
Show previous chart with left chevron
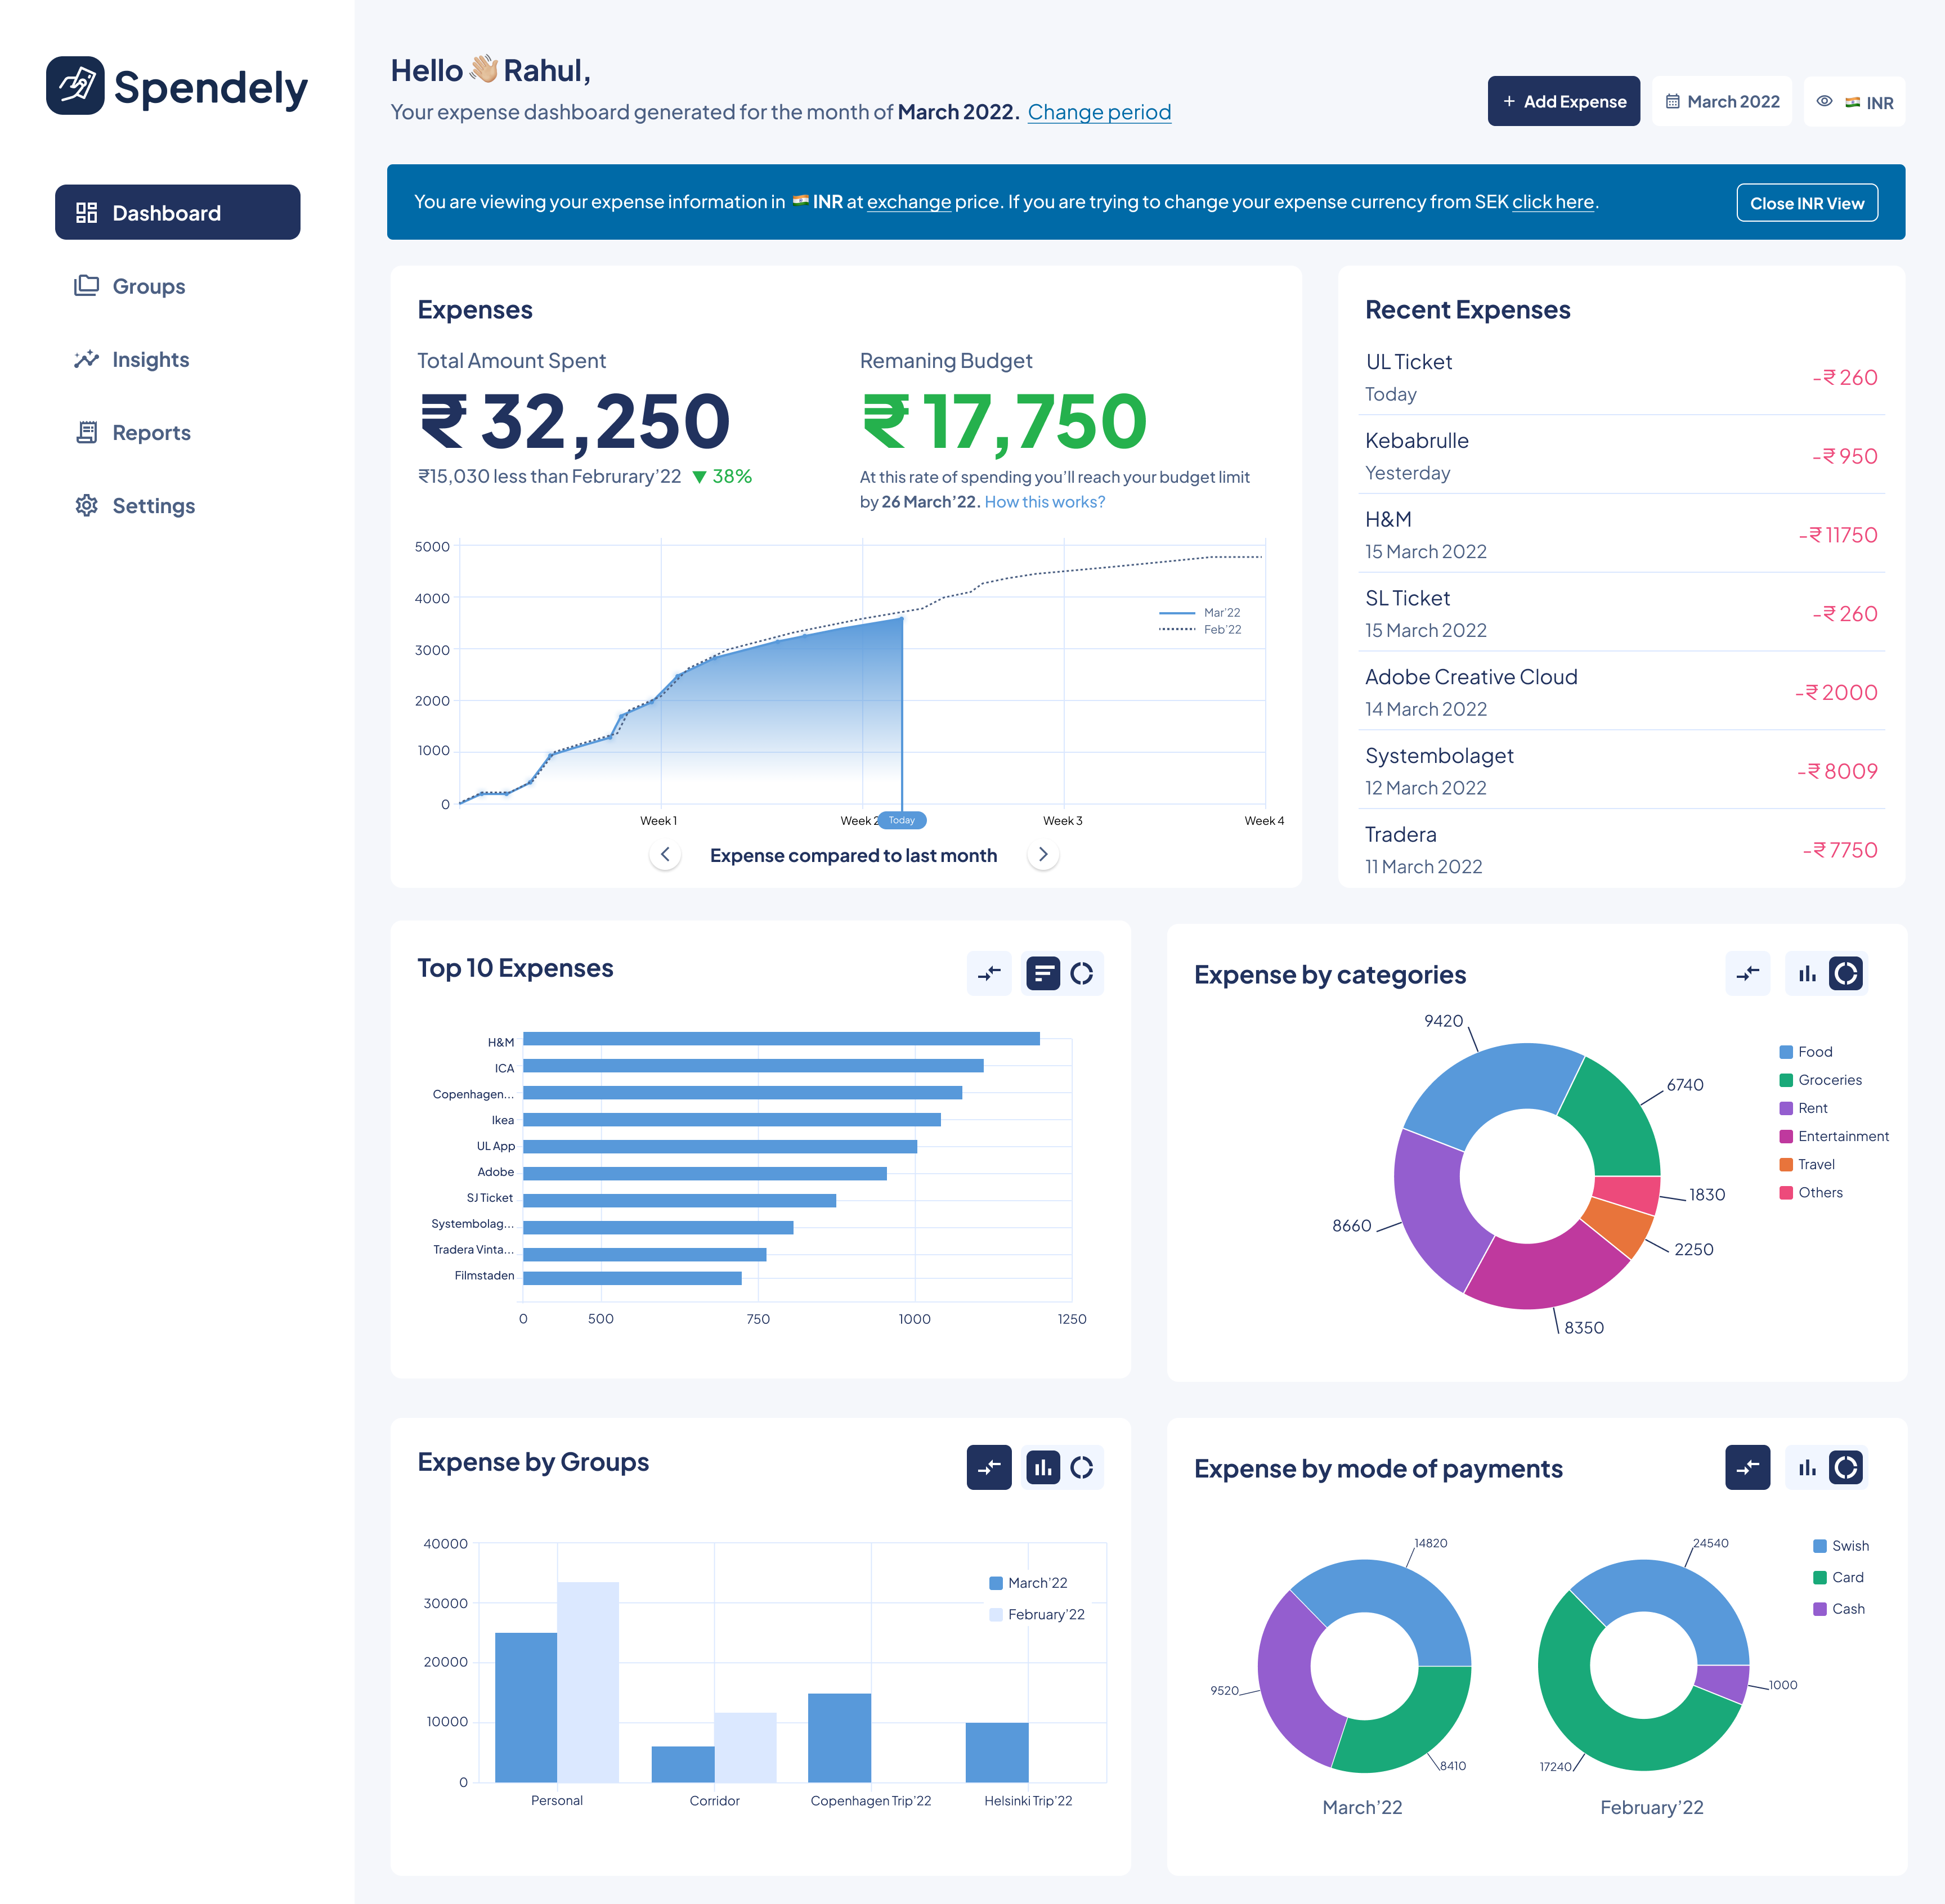[x=665, y=854]
